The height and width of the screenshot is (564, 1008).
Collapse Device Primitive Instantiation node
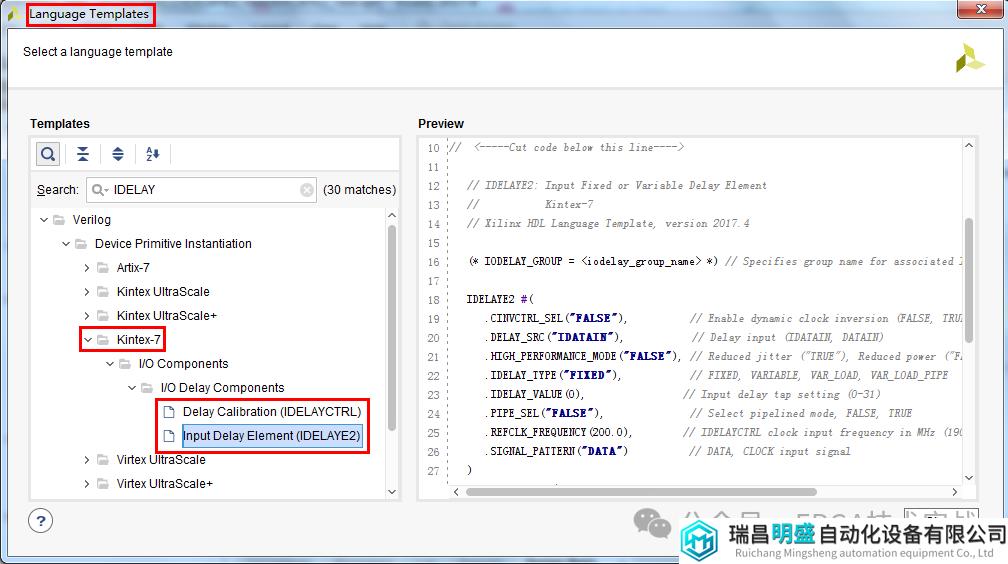pyautogui.click(x=66, y=244)
